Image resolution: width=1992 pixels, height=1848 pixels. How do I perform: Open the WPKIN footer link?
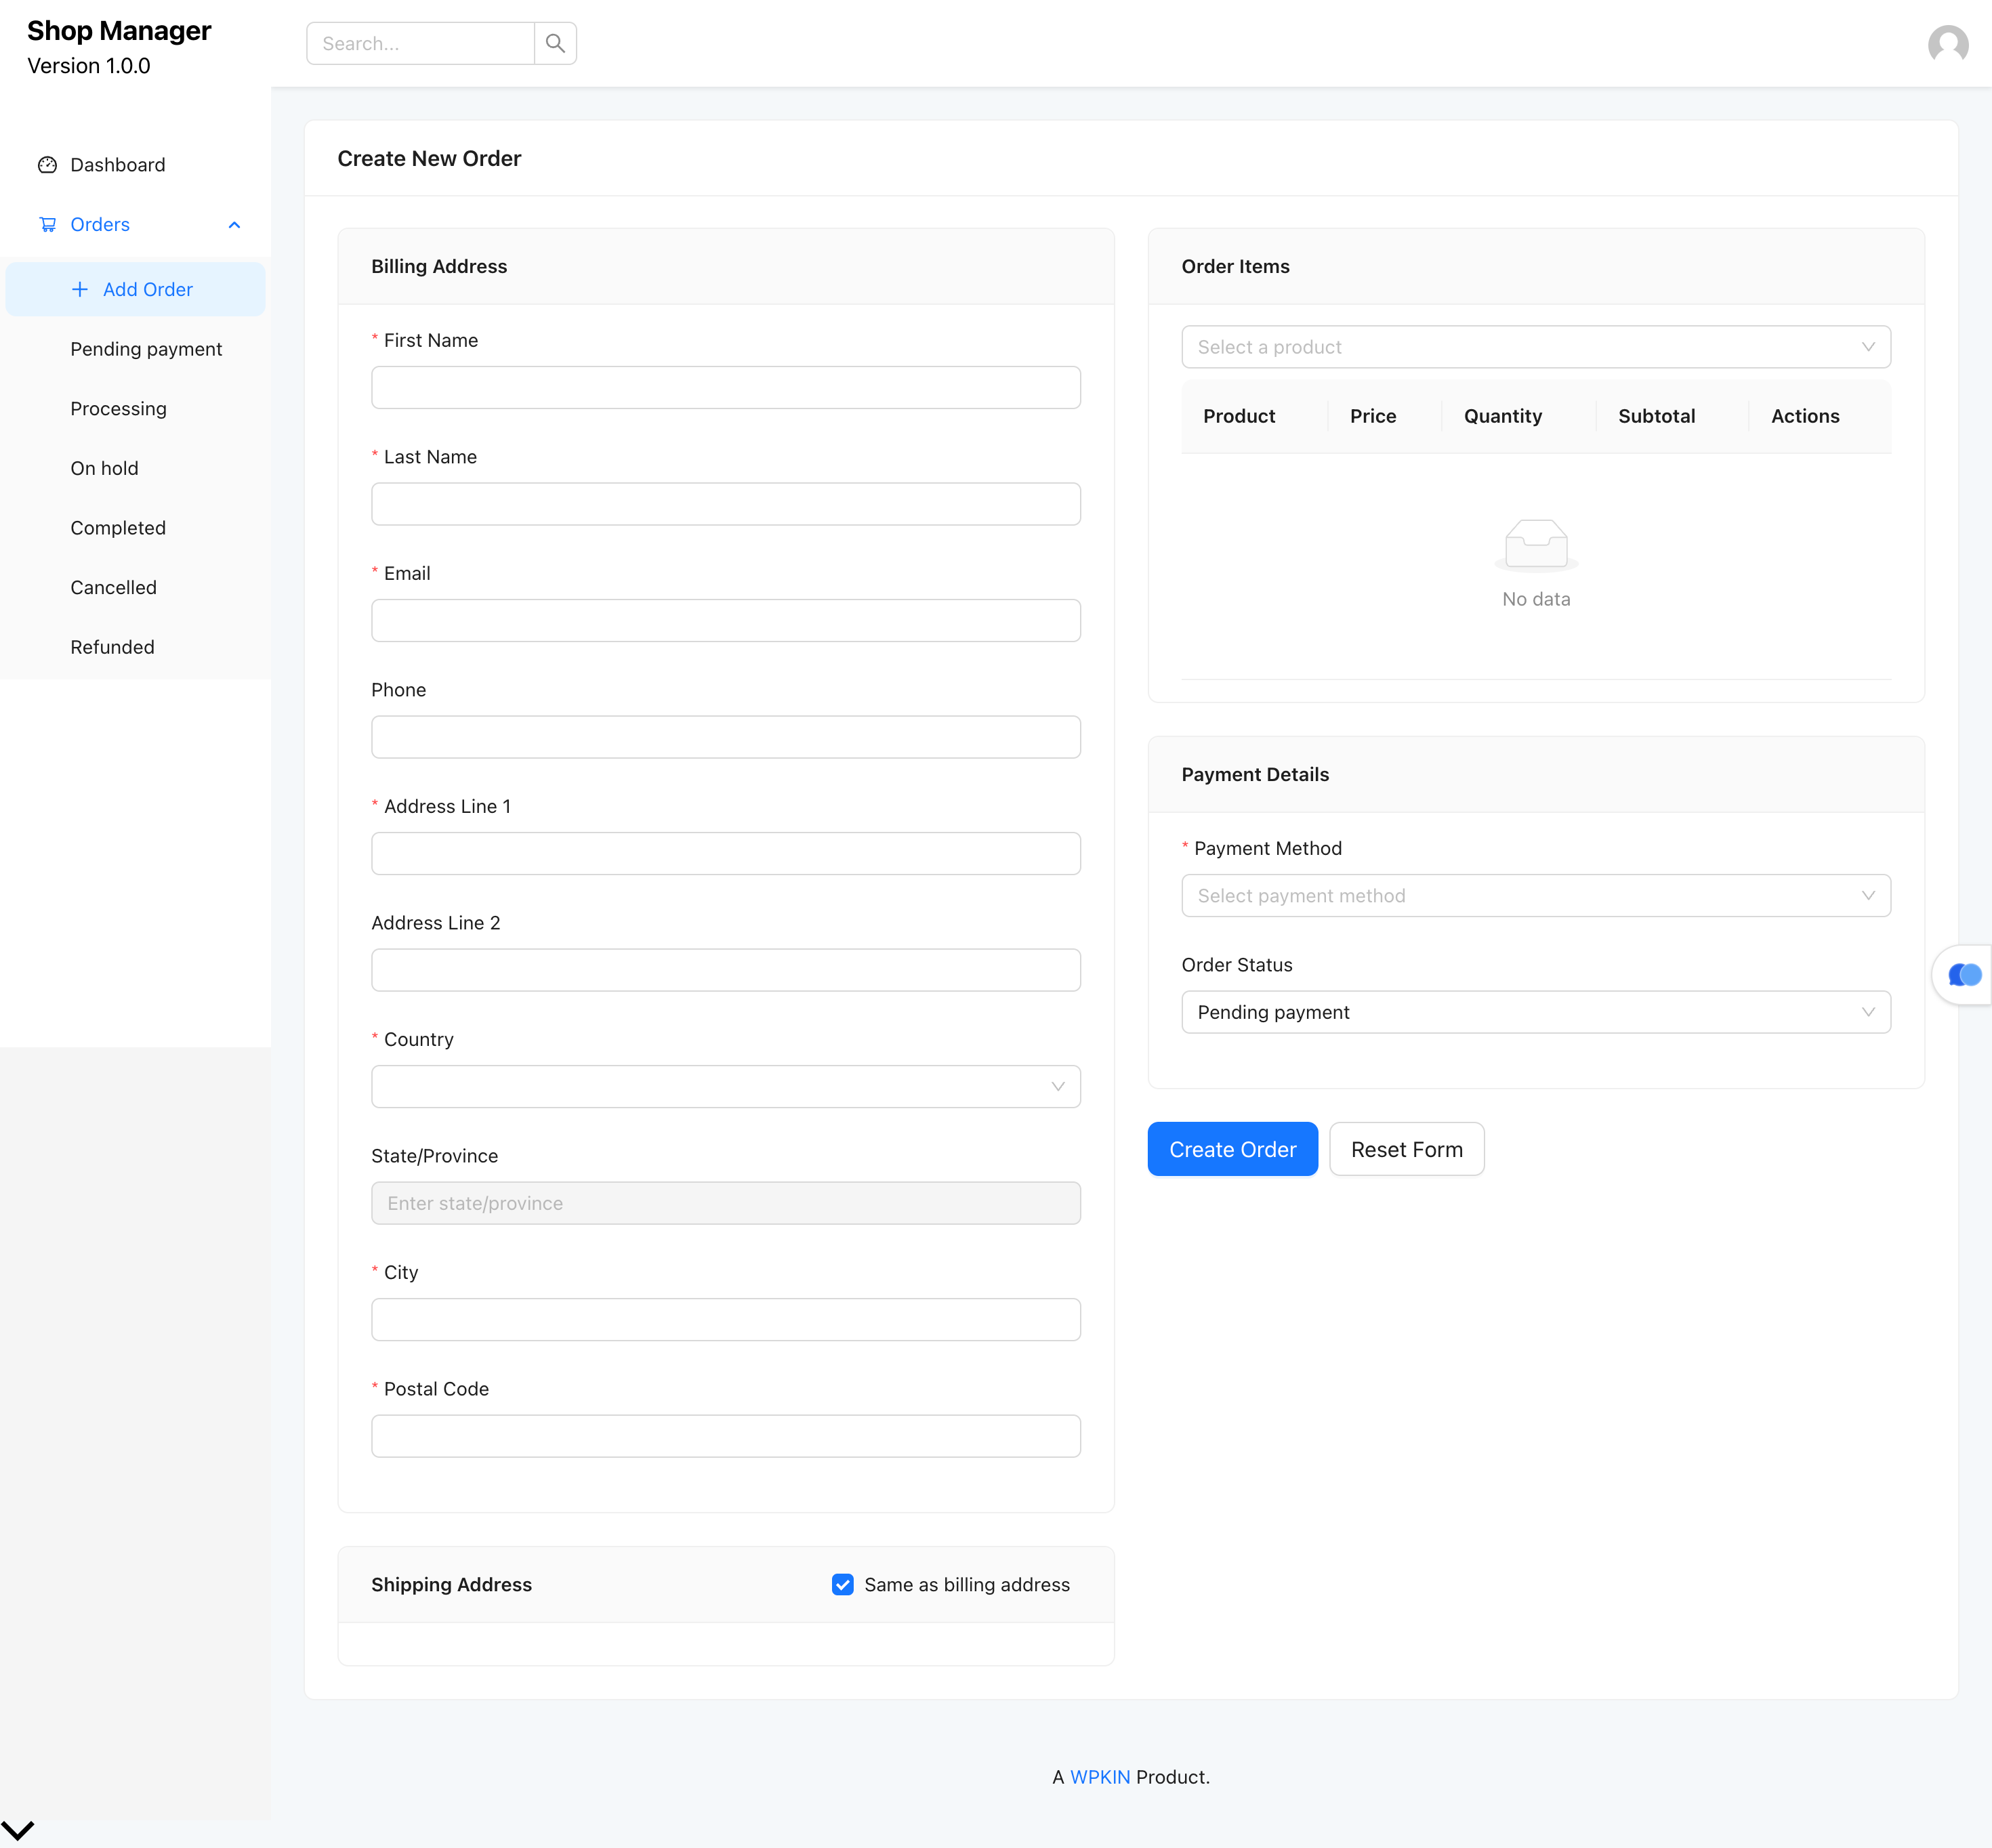point(1100,1776)
